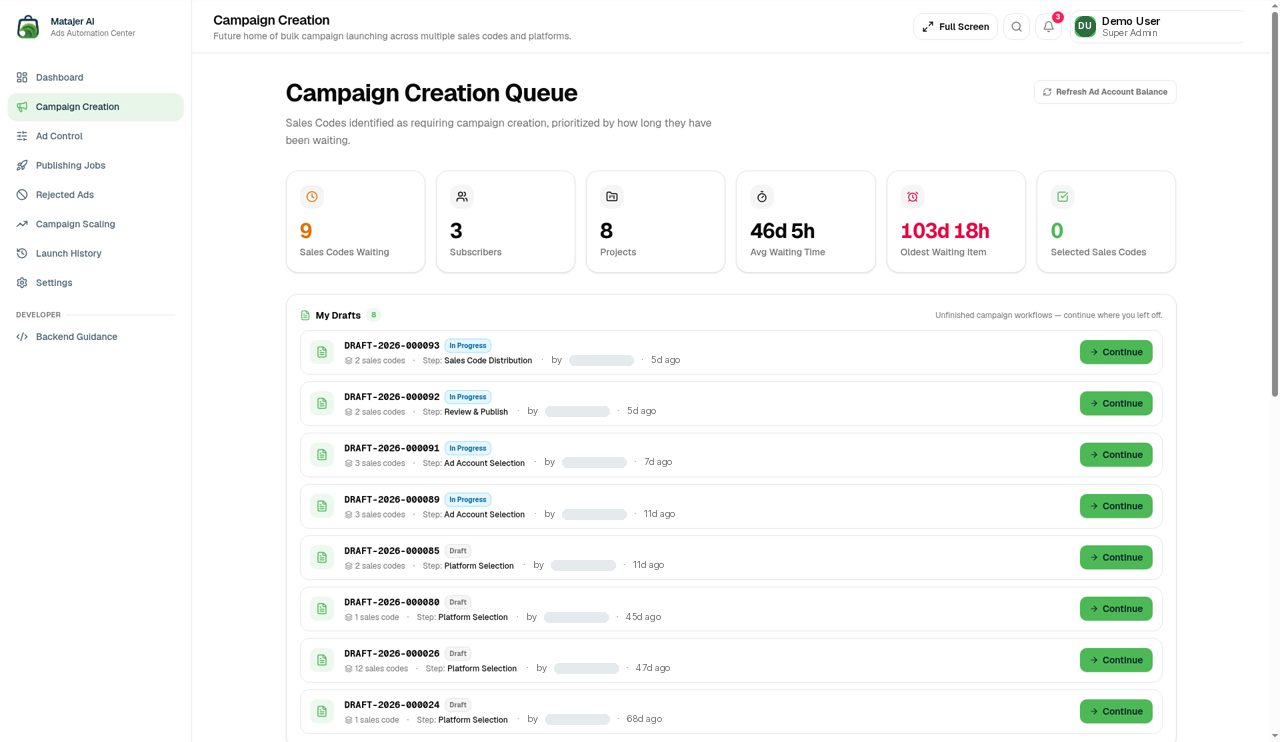This screenshot has width=1280, height=742.
Task: Open Dashboard in the sidebar
Action: point(95,77)
